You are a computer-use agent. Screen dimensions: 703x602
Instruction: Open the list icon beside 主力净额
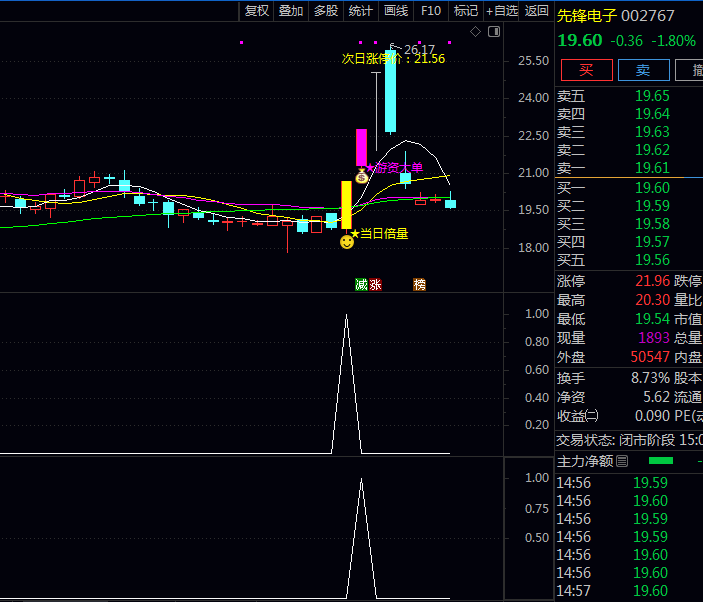click(x=622, y=461)
